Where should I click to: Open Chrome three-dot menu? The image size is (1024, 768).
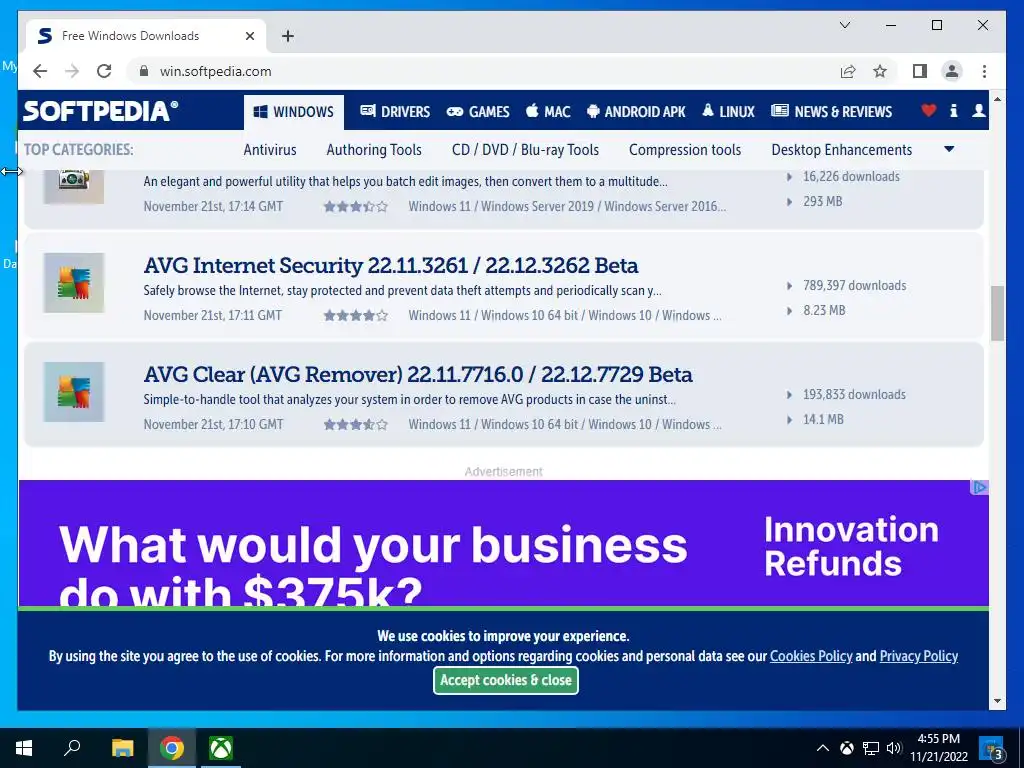pyautogui.click(x=984, y=71)
